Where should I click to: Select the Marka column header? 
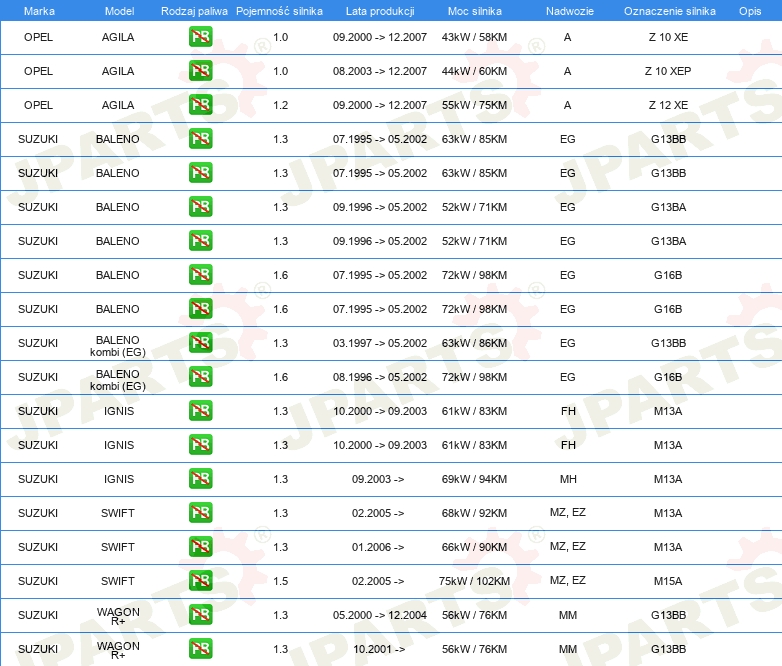[39, 11]
